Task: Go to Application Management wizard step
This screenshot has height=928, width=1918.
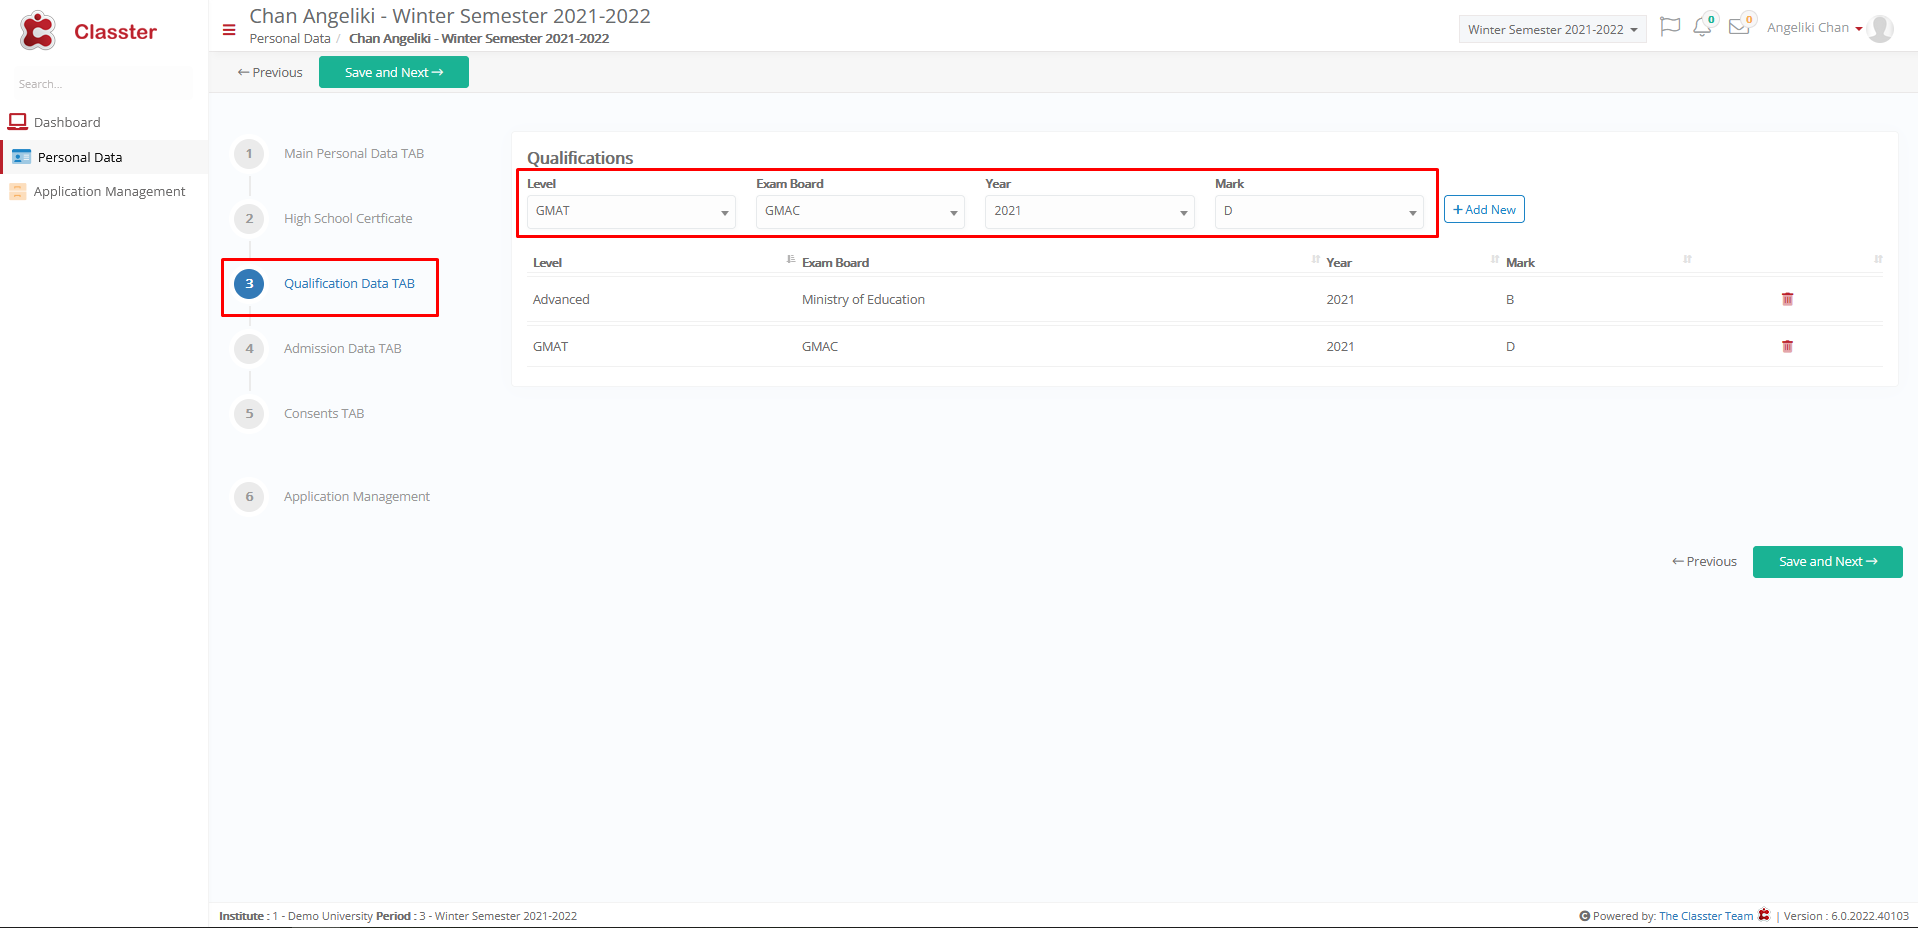Action: click(357, 496)
